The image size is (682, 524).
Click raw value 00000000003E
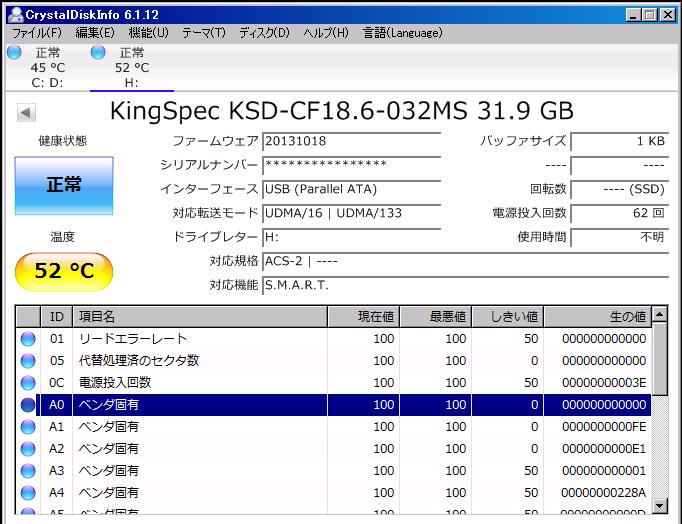604,383
